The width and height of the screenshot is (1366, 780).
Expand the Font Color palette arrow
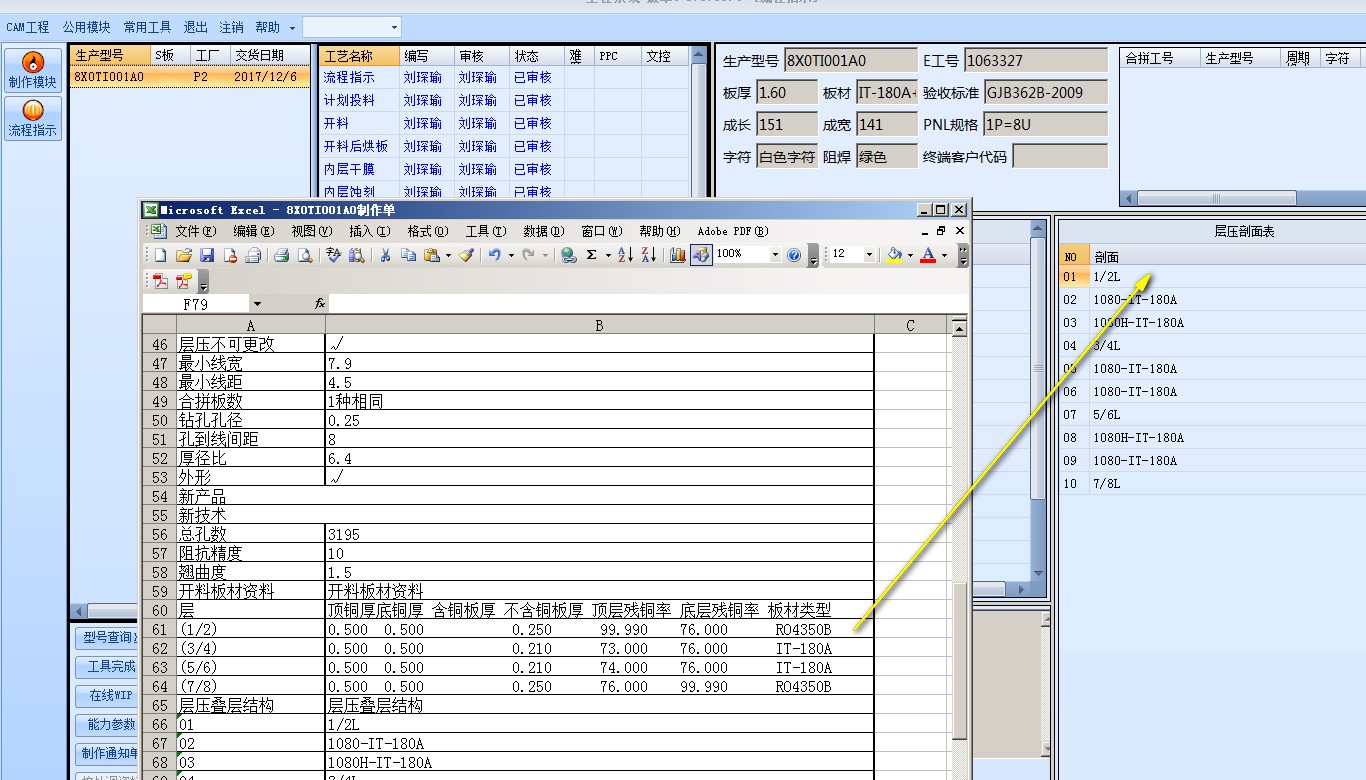pos(944,255)
